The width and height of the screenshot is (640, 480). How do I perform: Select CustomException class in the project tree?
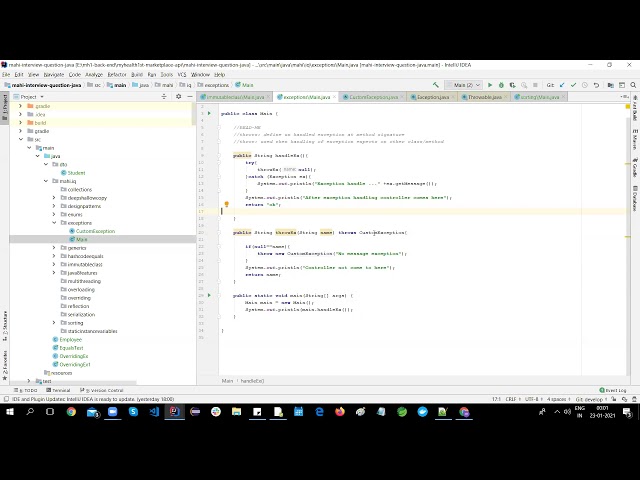click(x=95, y=231)
